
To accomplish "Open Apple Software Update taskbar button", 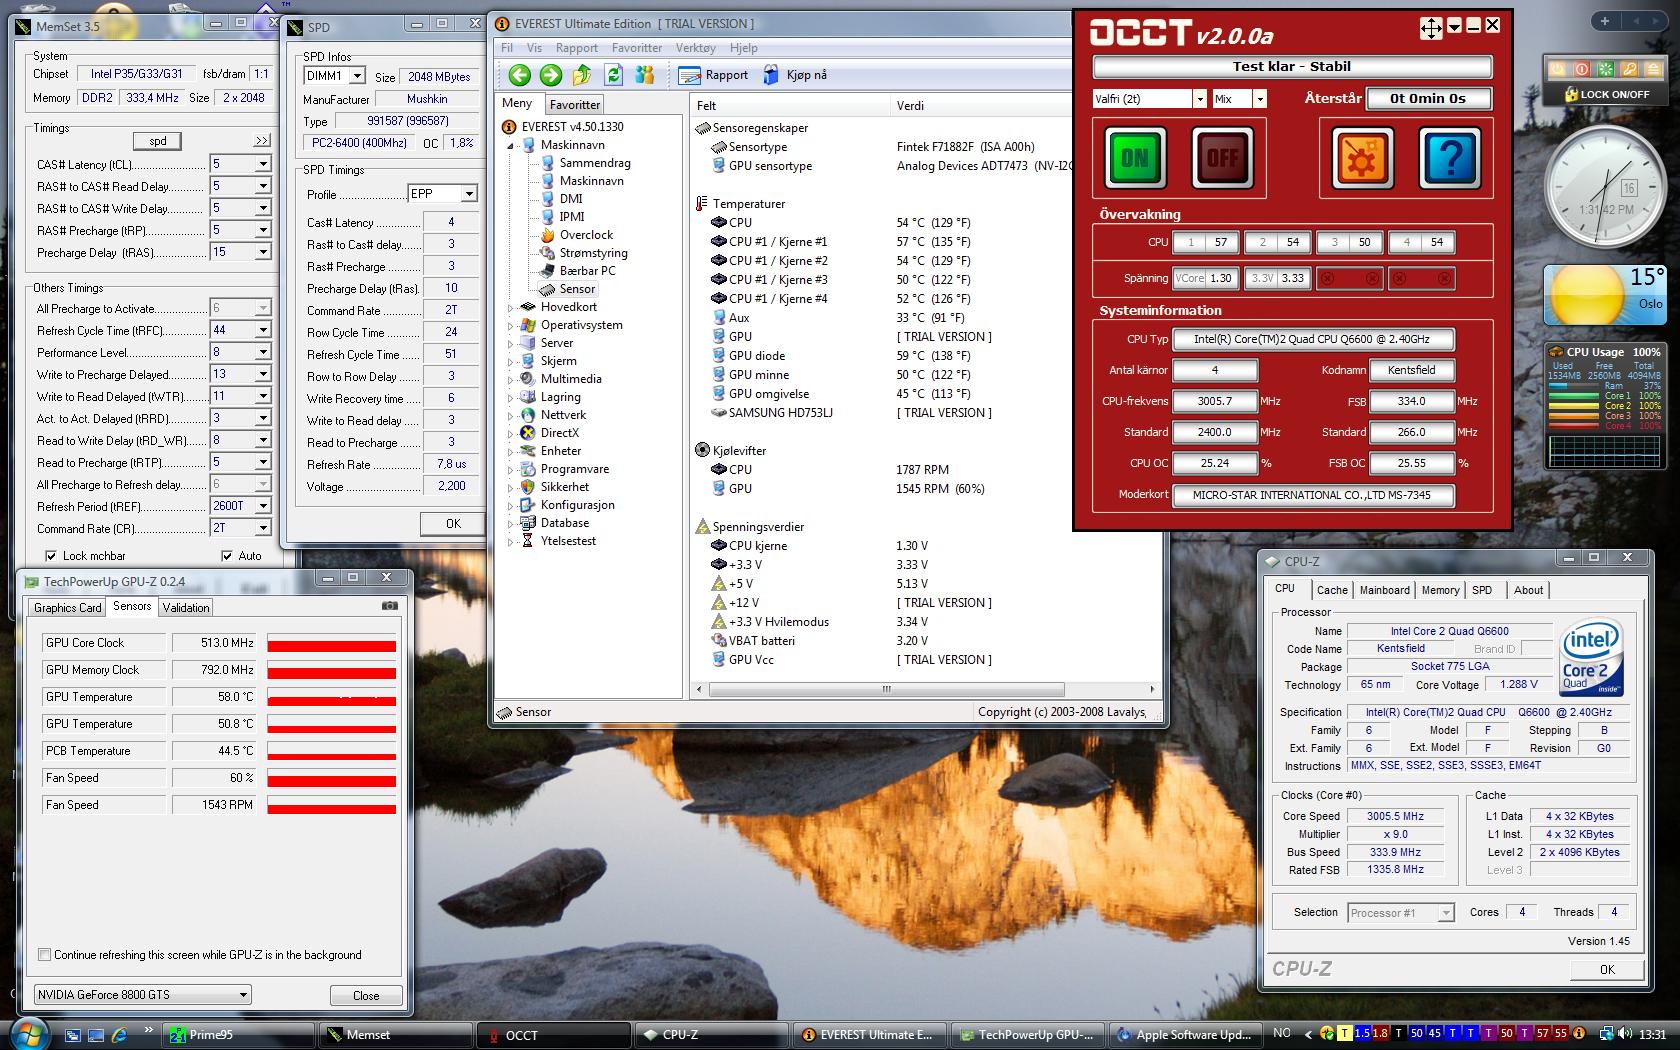I will tap(1184, 1035).
